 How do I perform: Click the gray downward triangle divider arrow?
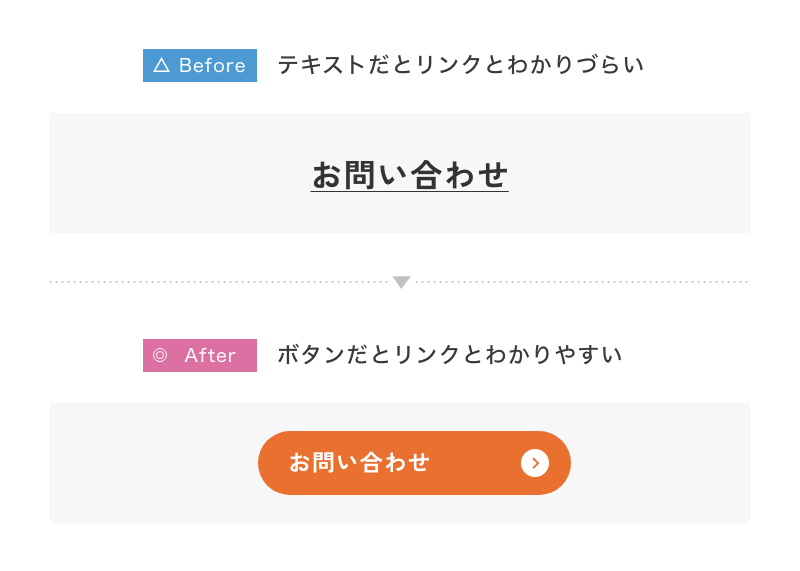pos(402,282)
